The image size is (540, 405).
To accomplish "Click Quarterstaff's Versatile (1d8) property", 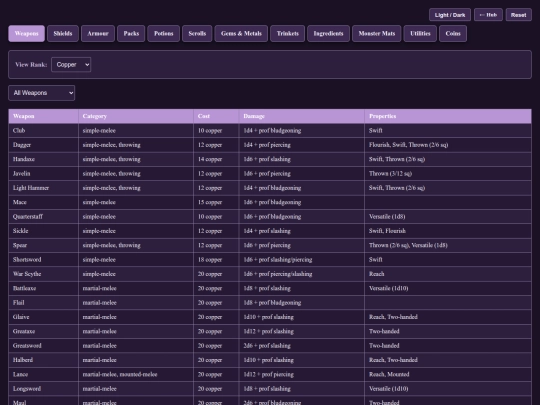I will click(387, 217).
